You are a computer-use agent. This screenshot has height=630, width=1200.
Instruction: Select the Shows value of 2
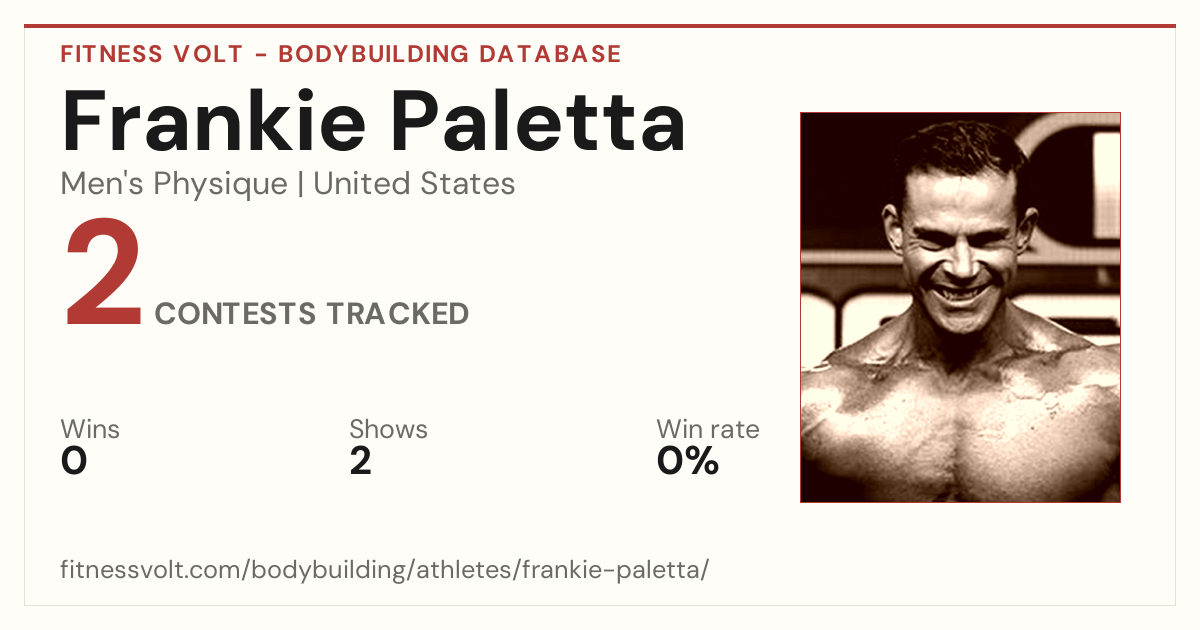[x=361, y=461]
